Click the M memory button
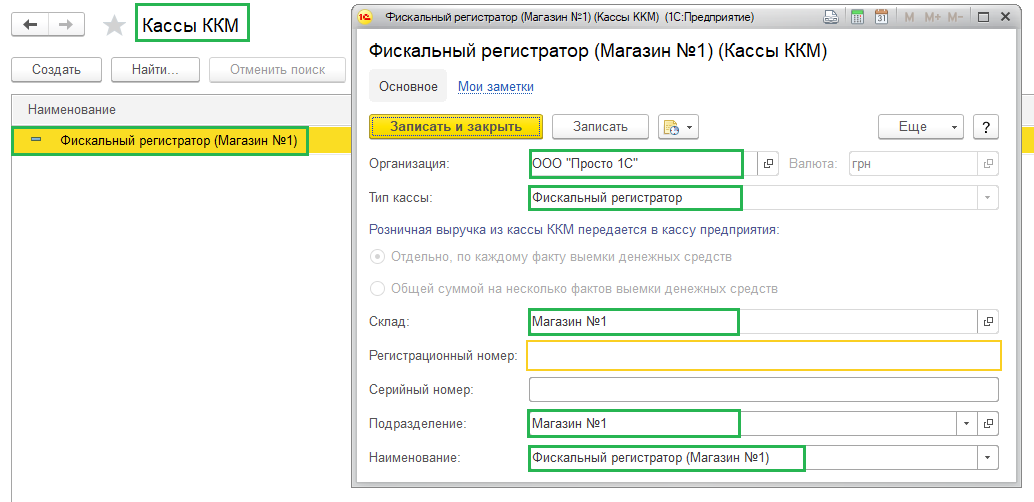1034x502 pixels. point(909,17)
